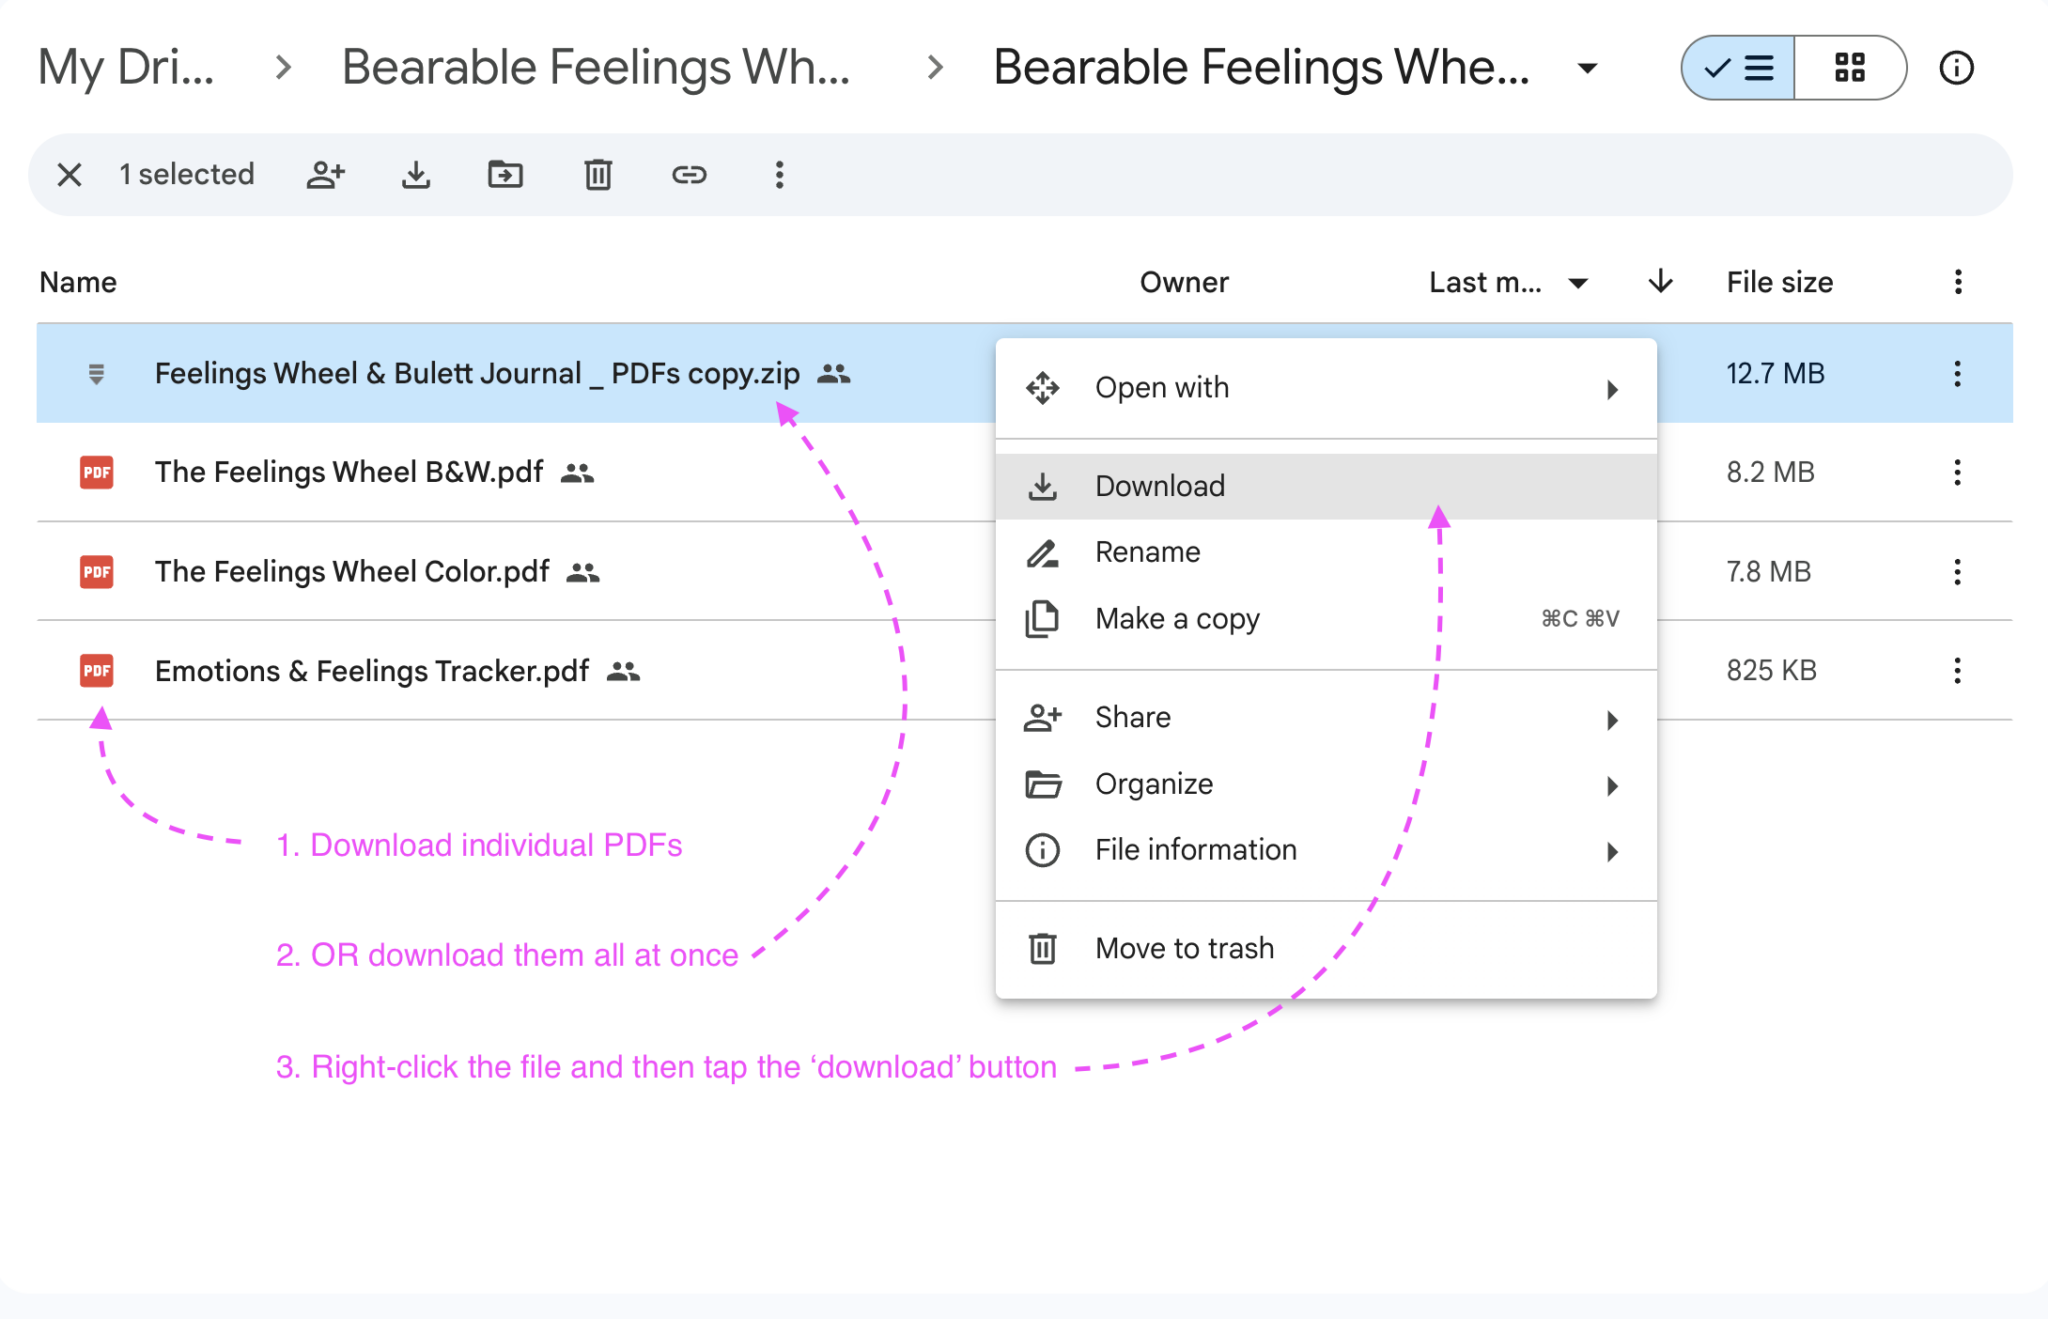The width and height of the screenshot is (2048, 1319).
Task: Switch to grid view layout
Action: coord(1851,67)
